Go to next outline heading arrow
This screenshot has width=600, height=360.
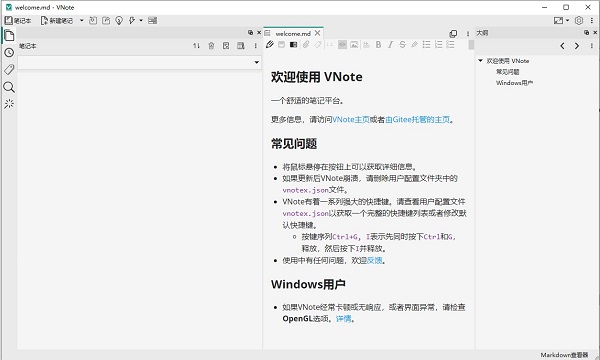click(x=577, y=46)
